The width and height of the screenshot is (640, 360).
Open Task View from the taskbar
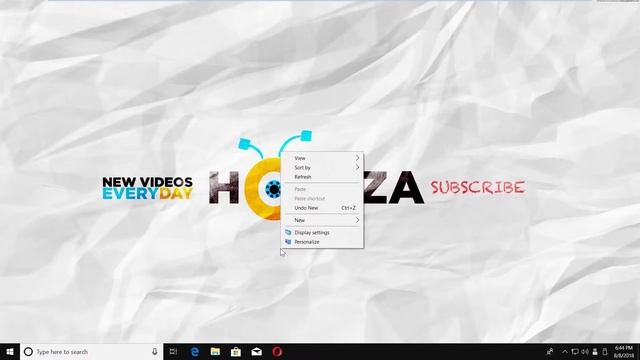[x=173, y=351]
